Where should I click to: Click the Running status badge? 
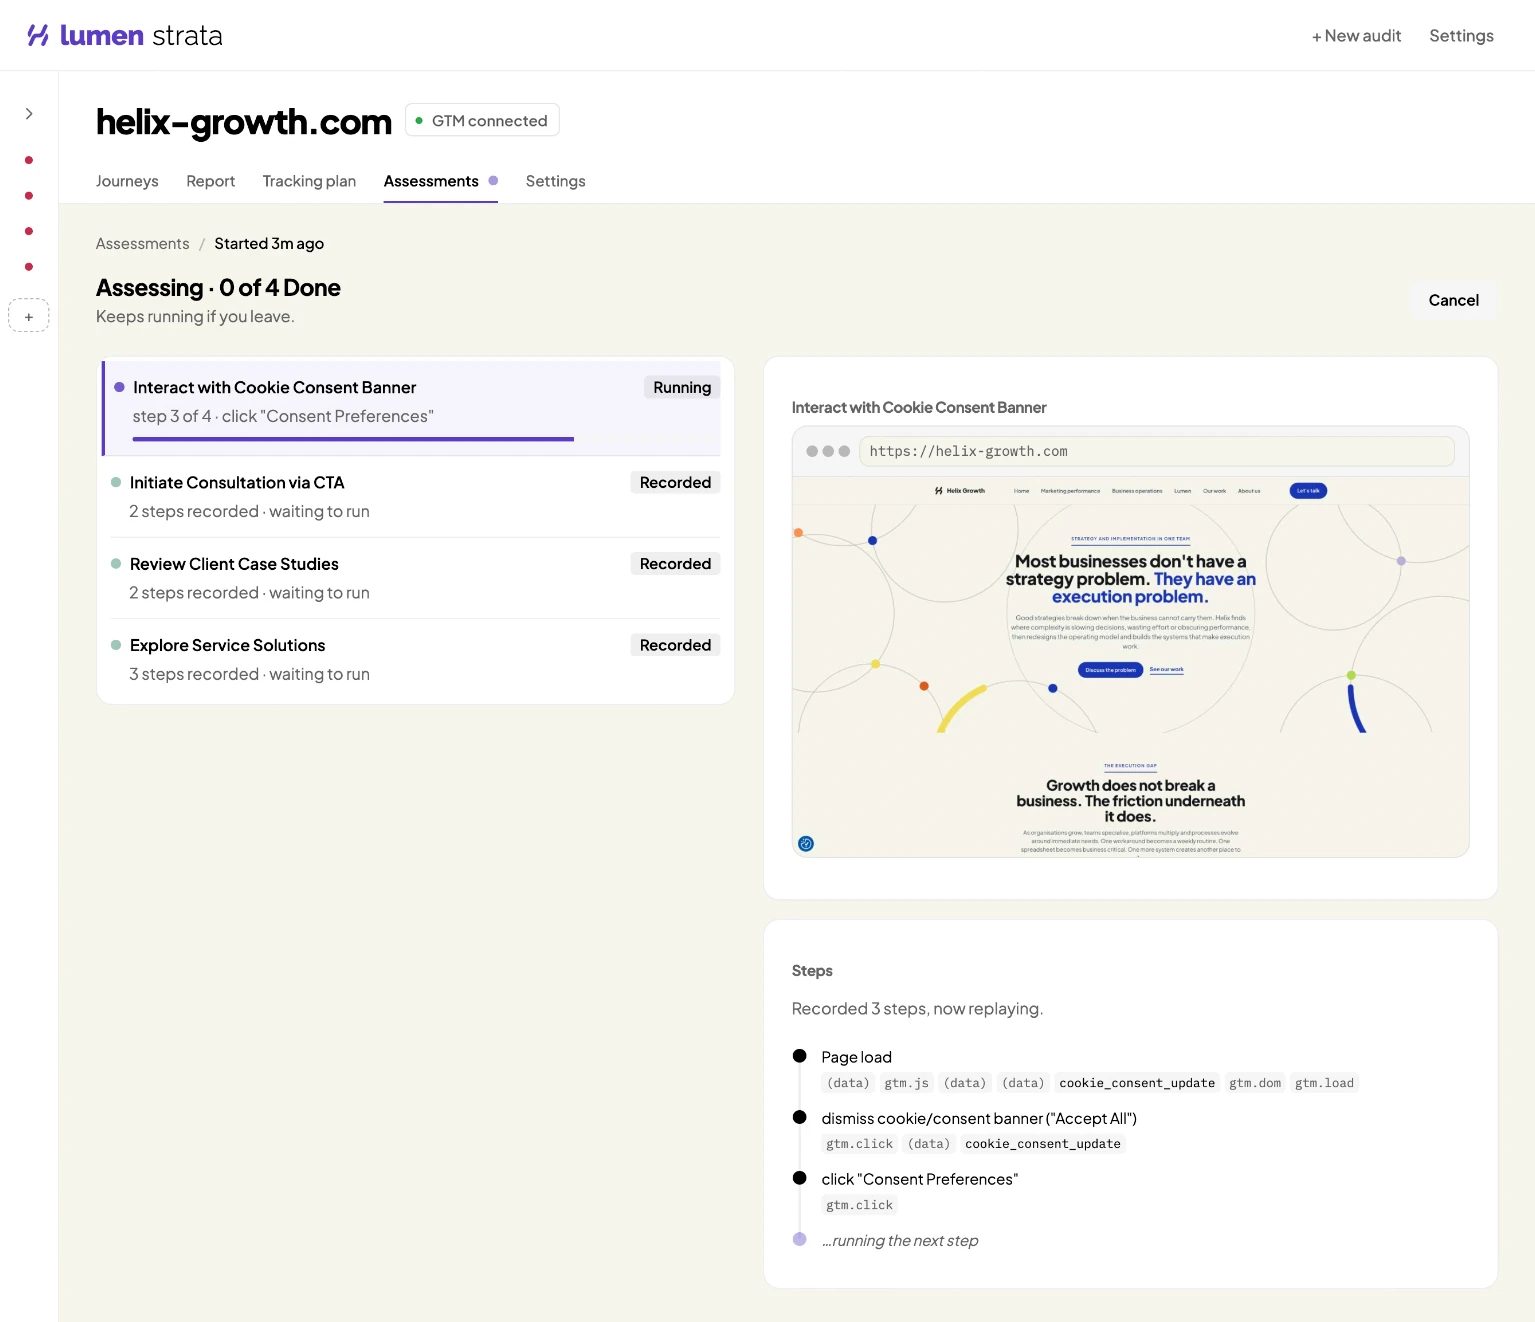(682, 388)
